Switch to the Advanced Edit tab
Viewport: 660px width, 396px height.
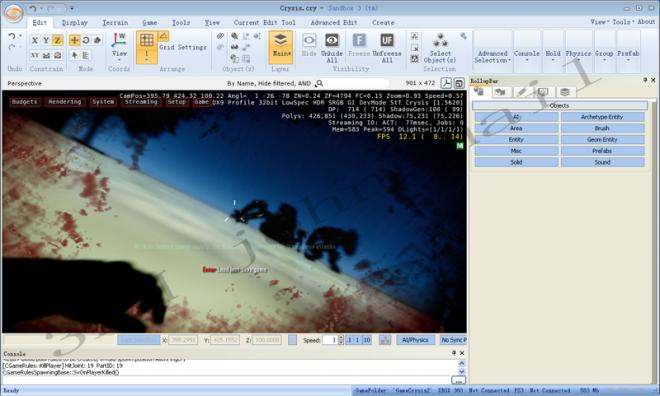(333, 23)
